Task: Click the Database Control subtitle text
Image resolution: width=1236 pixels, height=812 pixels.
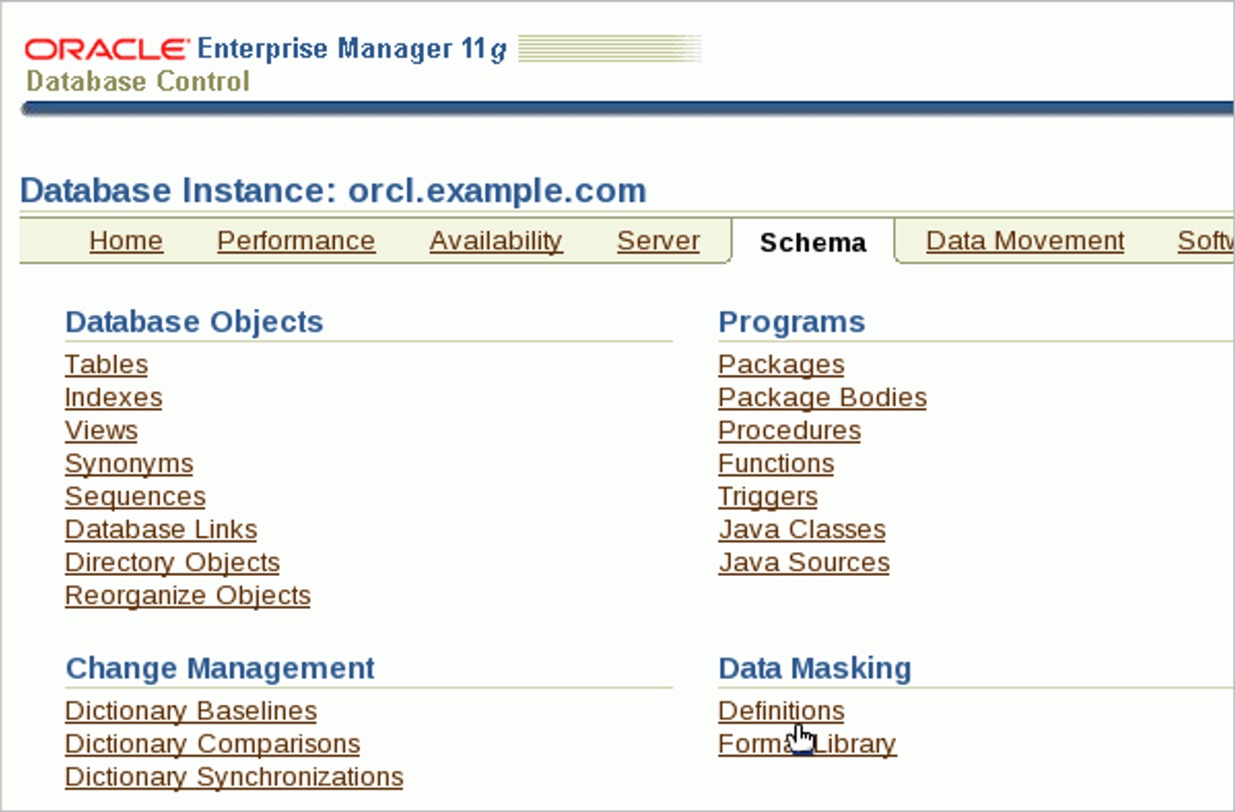Action: click(x=138, y=81)
